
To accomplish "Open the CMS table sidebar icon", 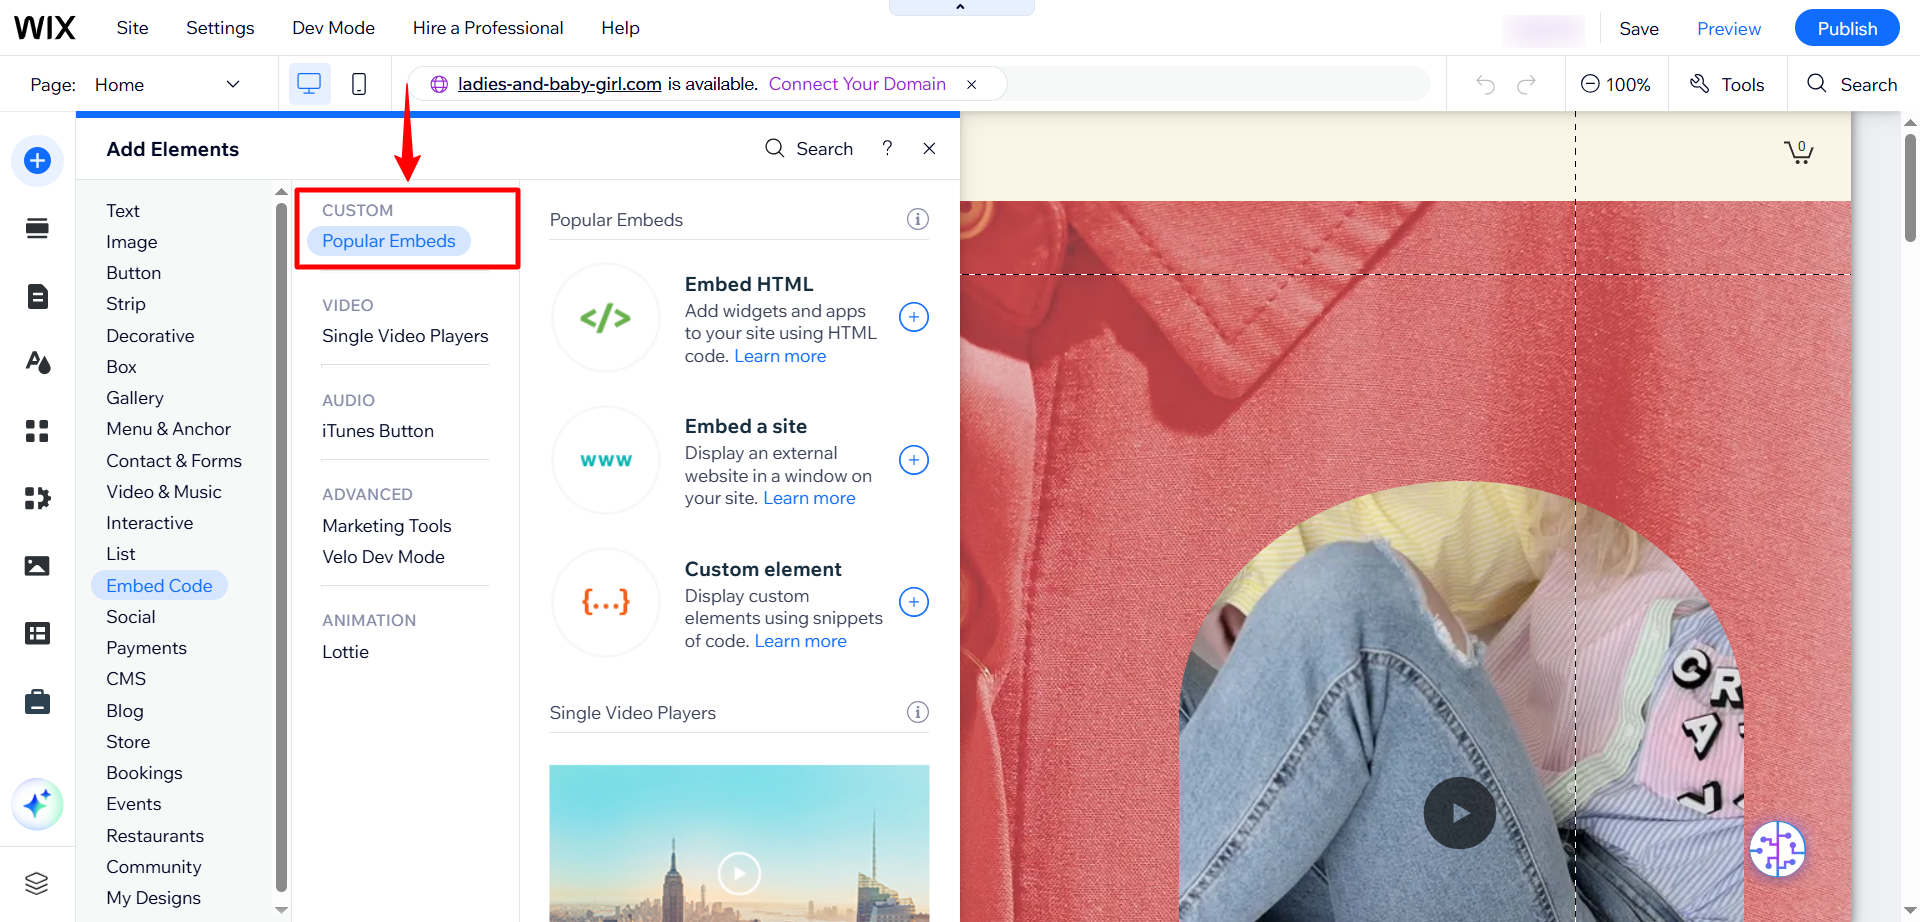I will [x=37, y=633].
